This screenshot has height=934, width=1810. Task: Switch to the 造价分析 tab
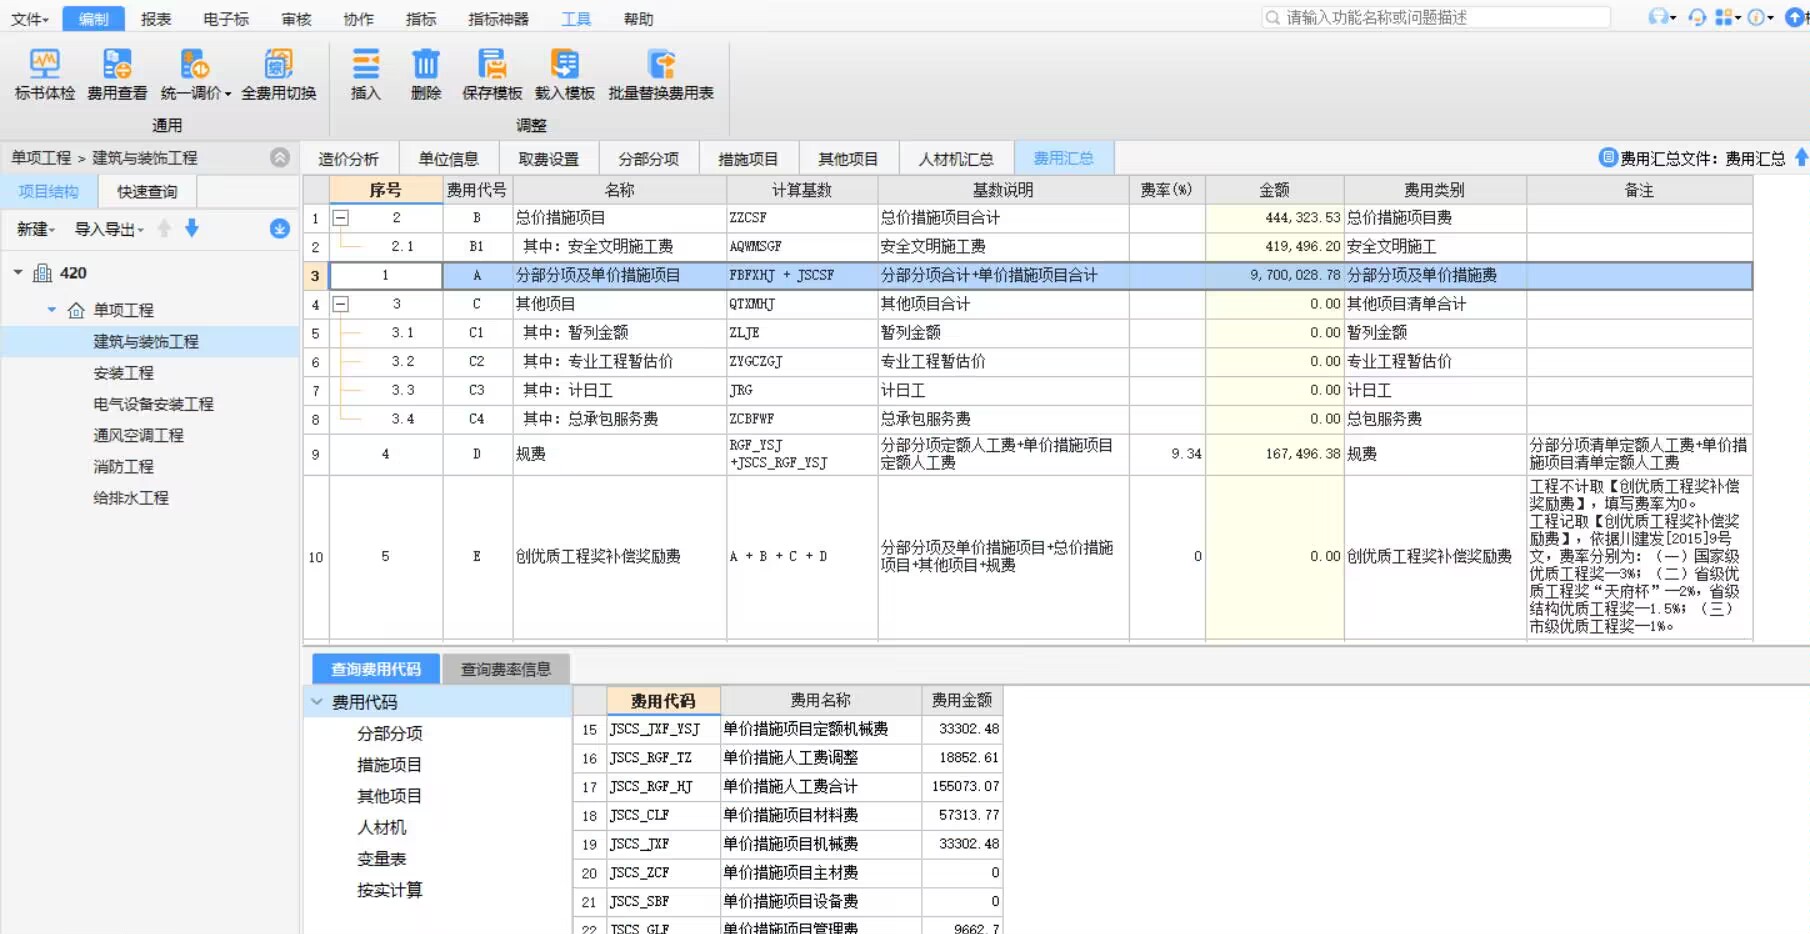pos(349,158)
